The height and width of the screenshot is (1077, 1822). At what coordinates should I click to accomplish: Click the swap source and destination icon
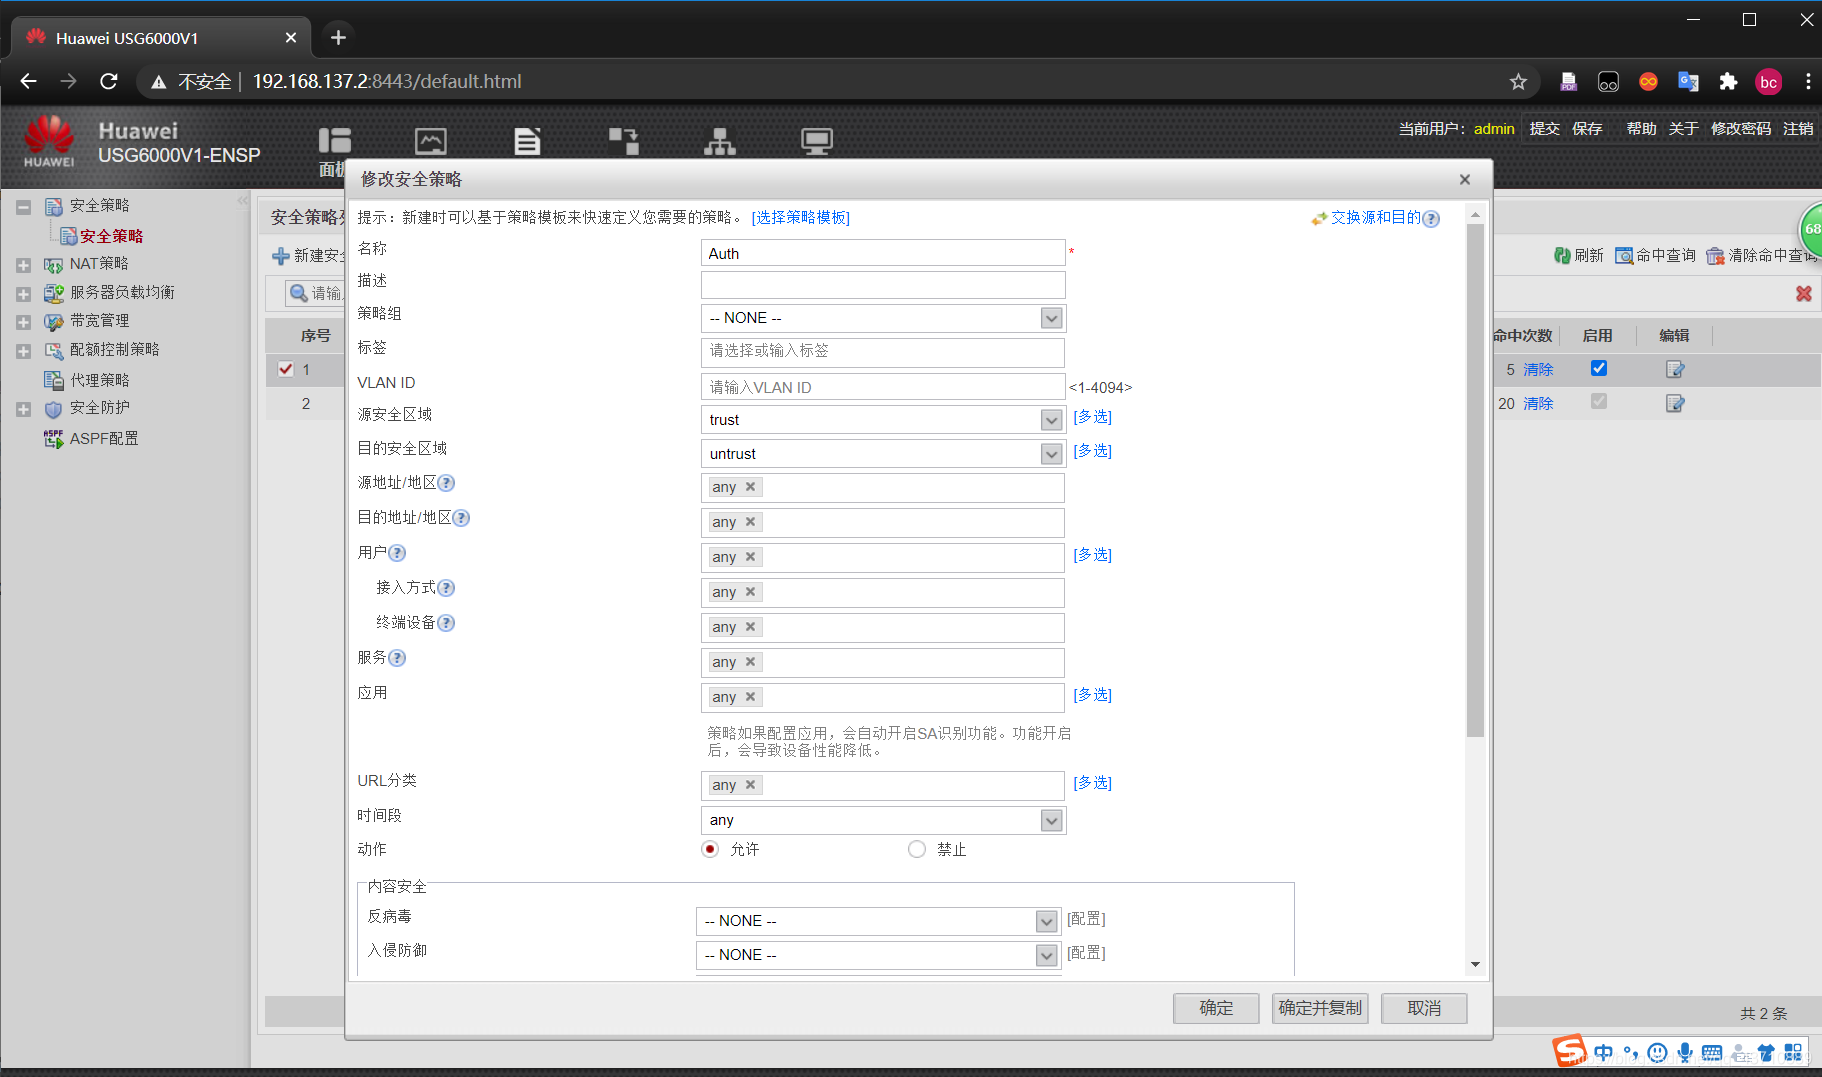tap(1319, 218)
